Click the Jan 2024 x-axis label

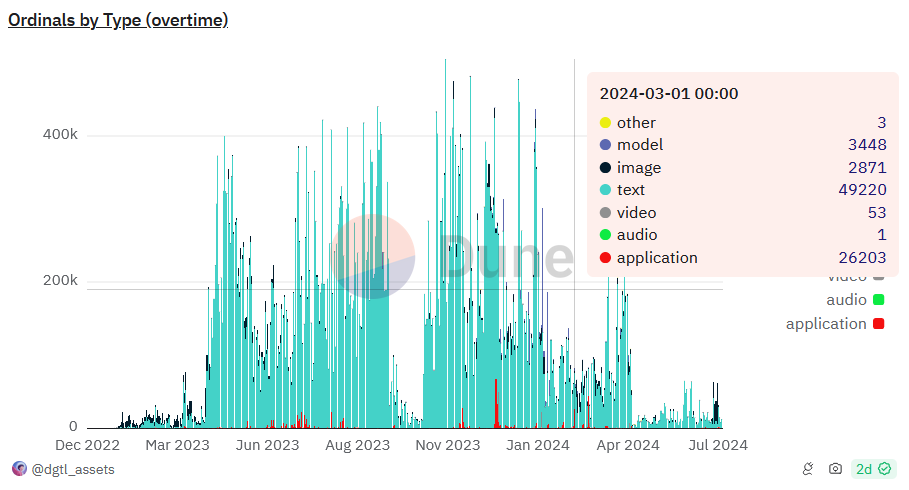tap(537, 445)
